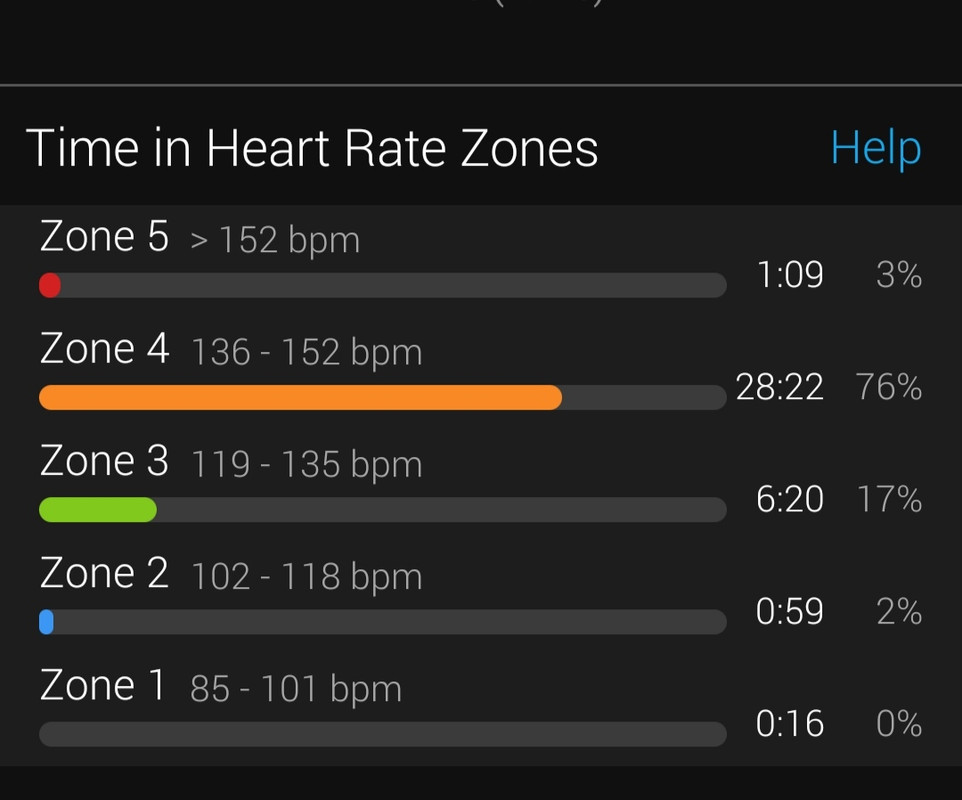Click the red Zone 5 progress bar
Screen dimensions: 962x800
[x=383, y=285]
